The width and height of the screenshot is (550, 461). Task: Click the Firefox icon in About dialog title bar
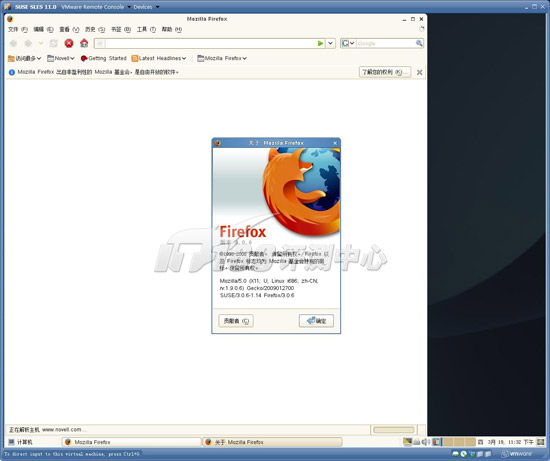tap(217, 143)
